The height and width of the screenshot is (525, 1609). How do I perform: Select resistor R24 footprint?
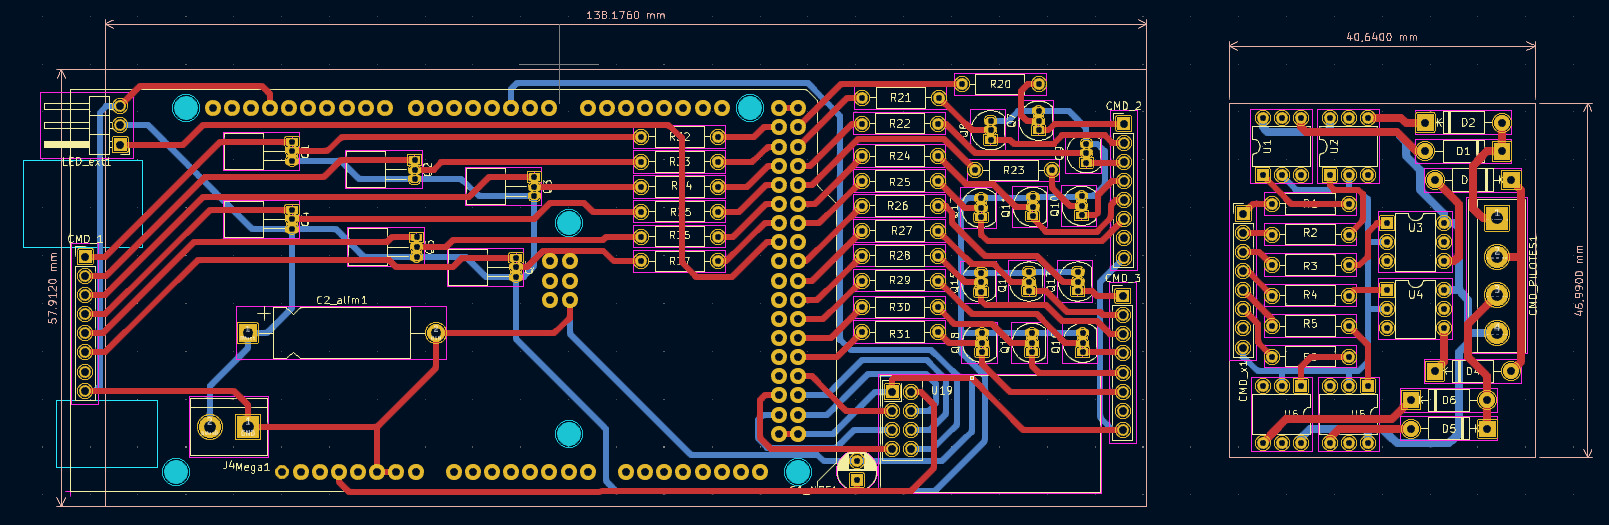click(900, 156)
